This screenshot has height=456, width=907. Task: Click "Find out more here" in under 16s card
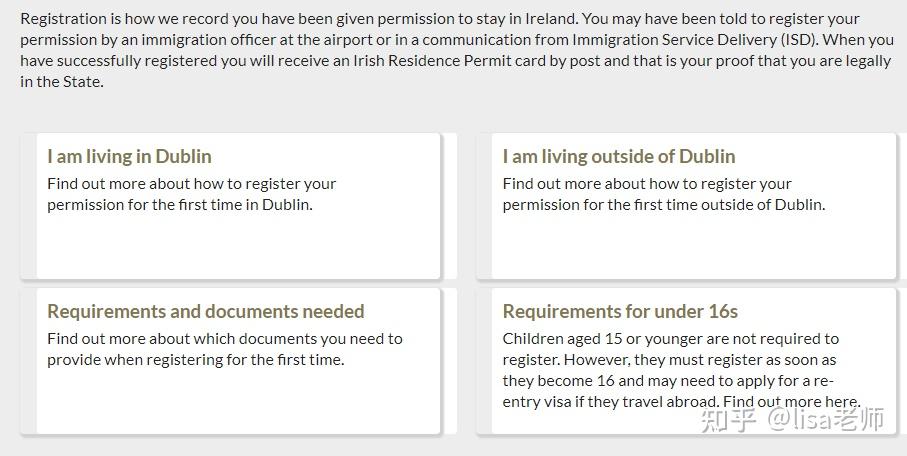(792, 402)
